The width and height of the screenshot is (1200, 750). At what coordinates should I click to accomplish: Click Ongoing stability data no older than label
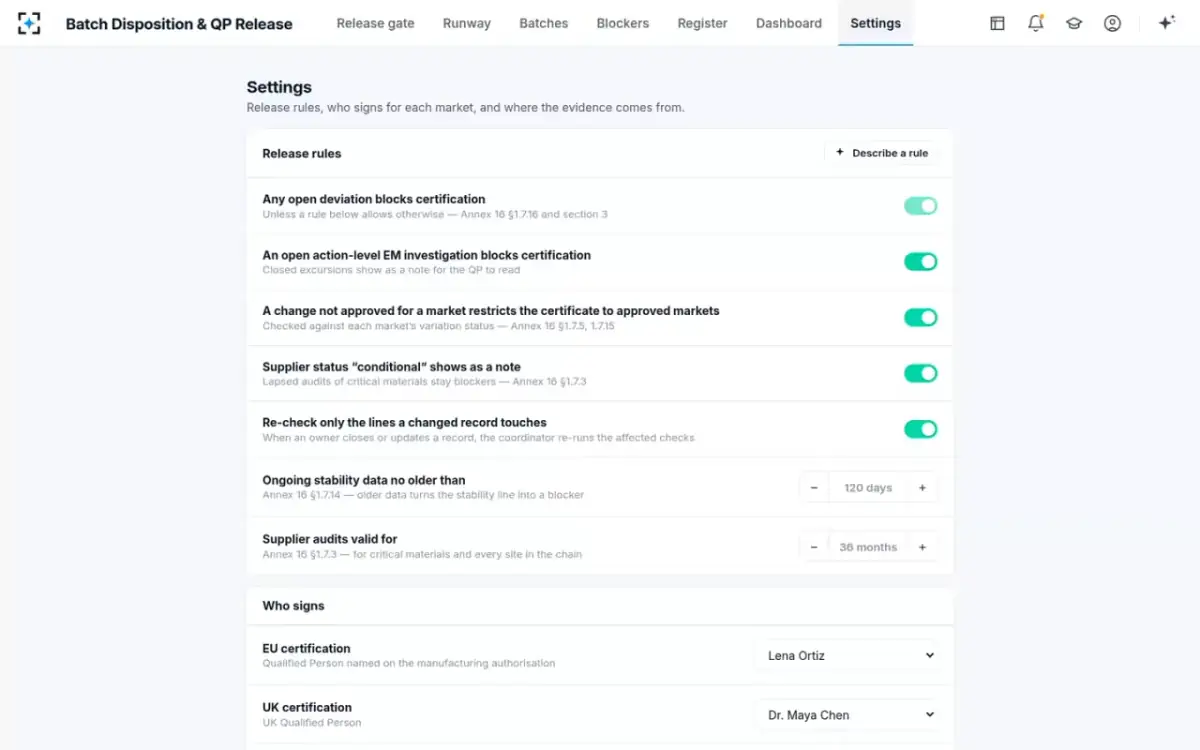coord(364,480)
